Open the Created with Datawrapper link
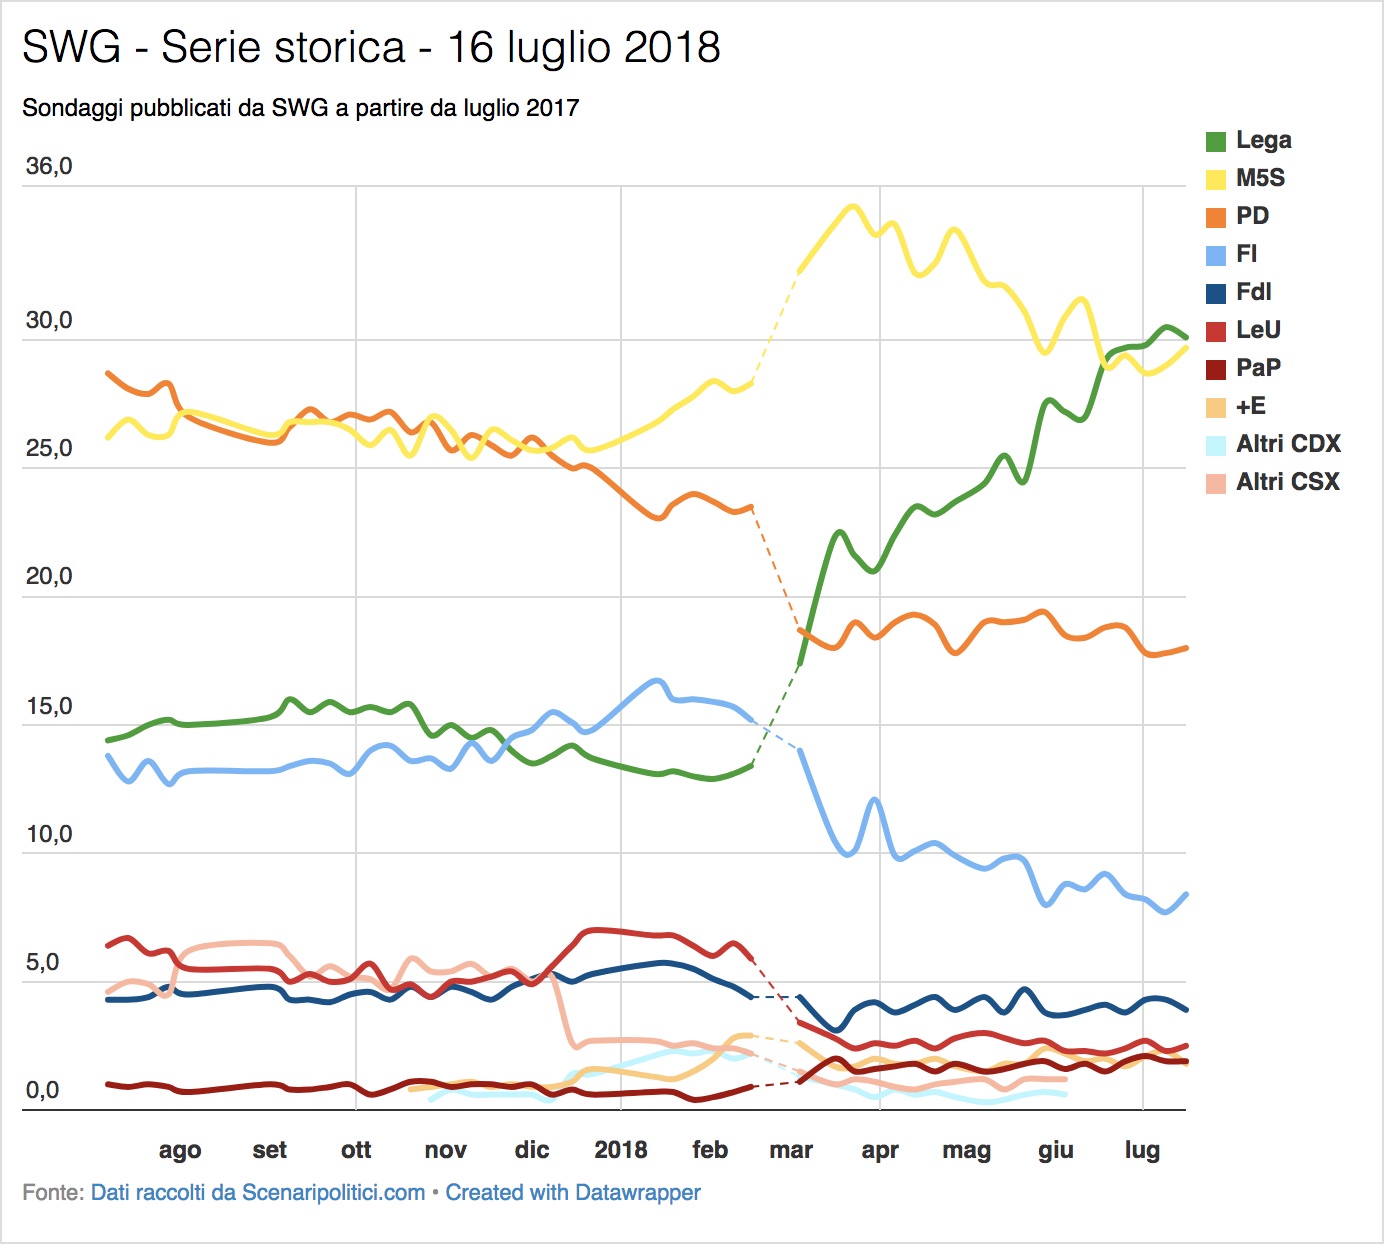Viewport: 1384px width, 1244px height. tap(573, 1192)
